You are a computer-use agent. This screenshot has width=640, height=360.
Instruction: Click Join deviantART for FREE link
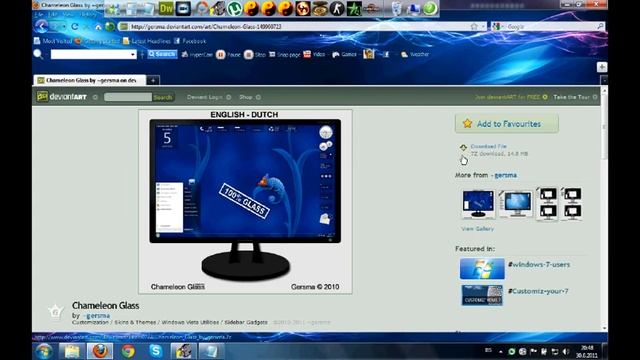[x=507, y=97]
